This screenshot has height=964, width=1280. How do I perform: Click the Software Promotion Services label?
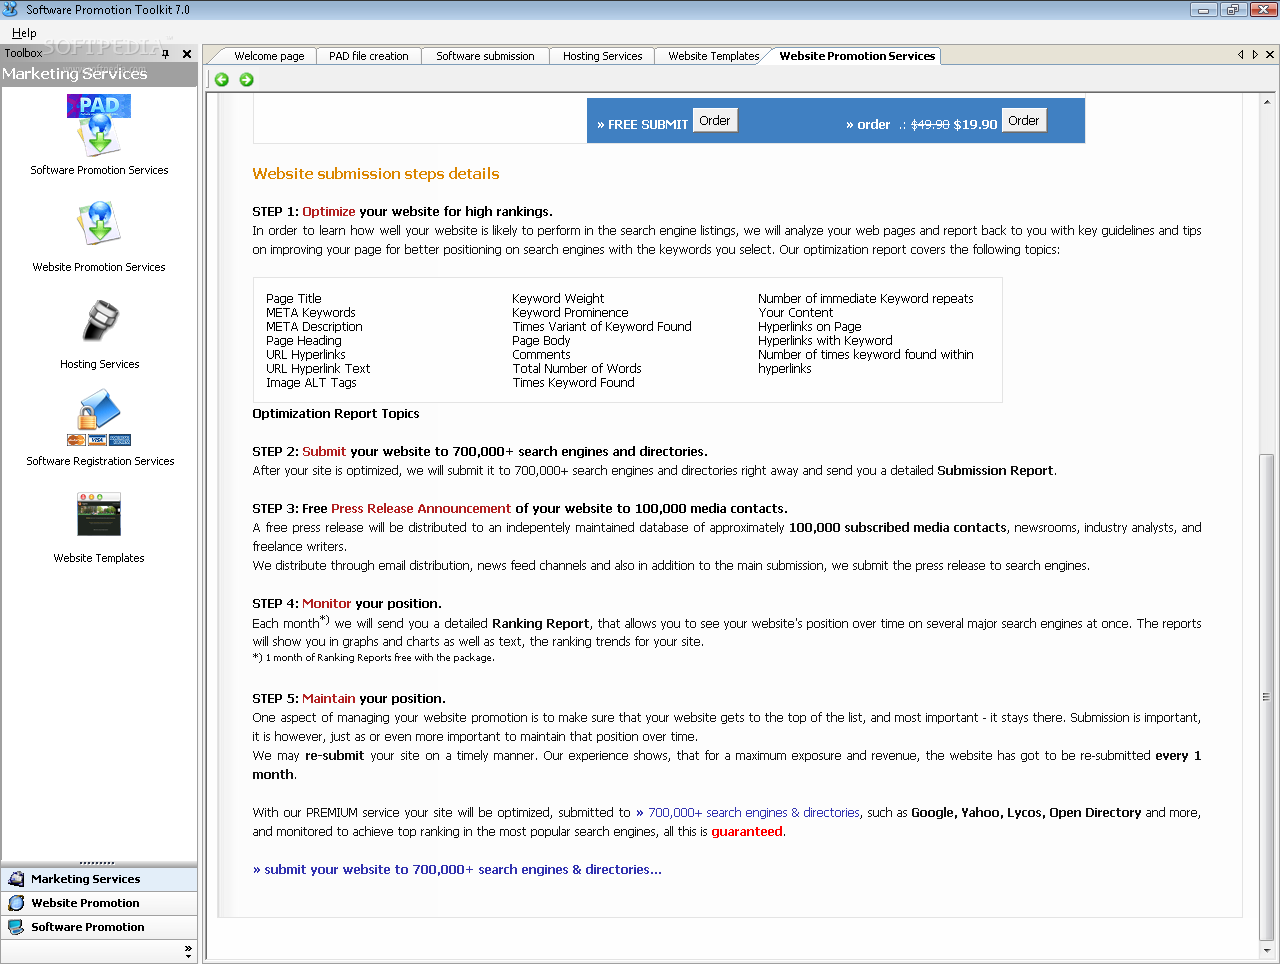pos(99,170)
